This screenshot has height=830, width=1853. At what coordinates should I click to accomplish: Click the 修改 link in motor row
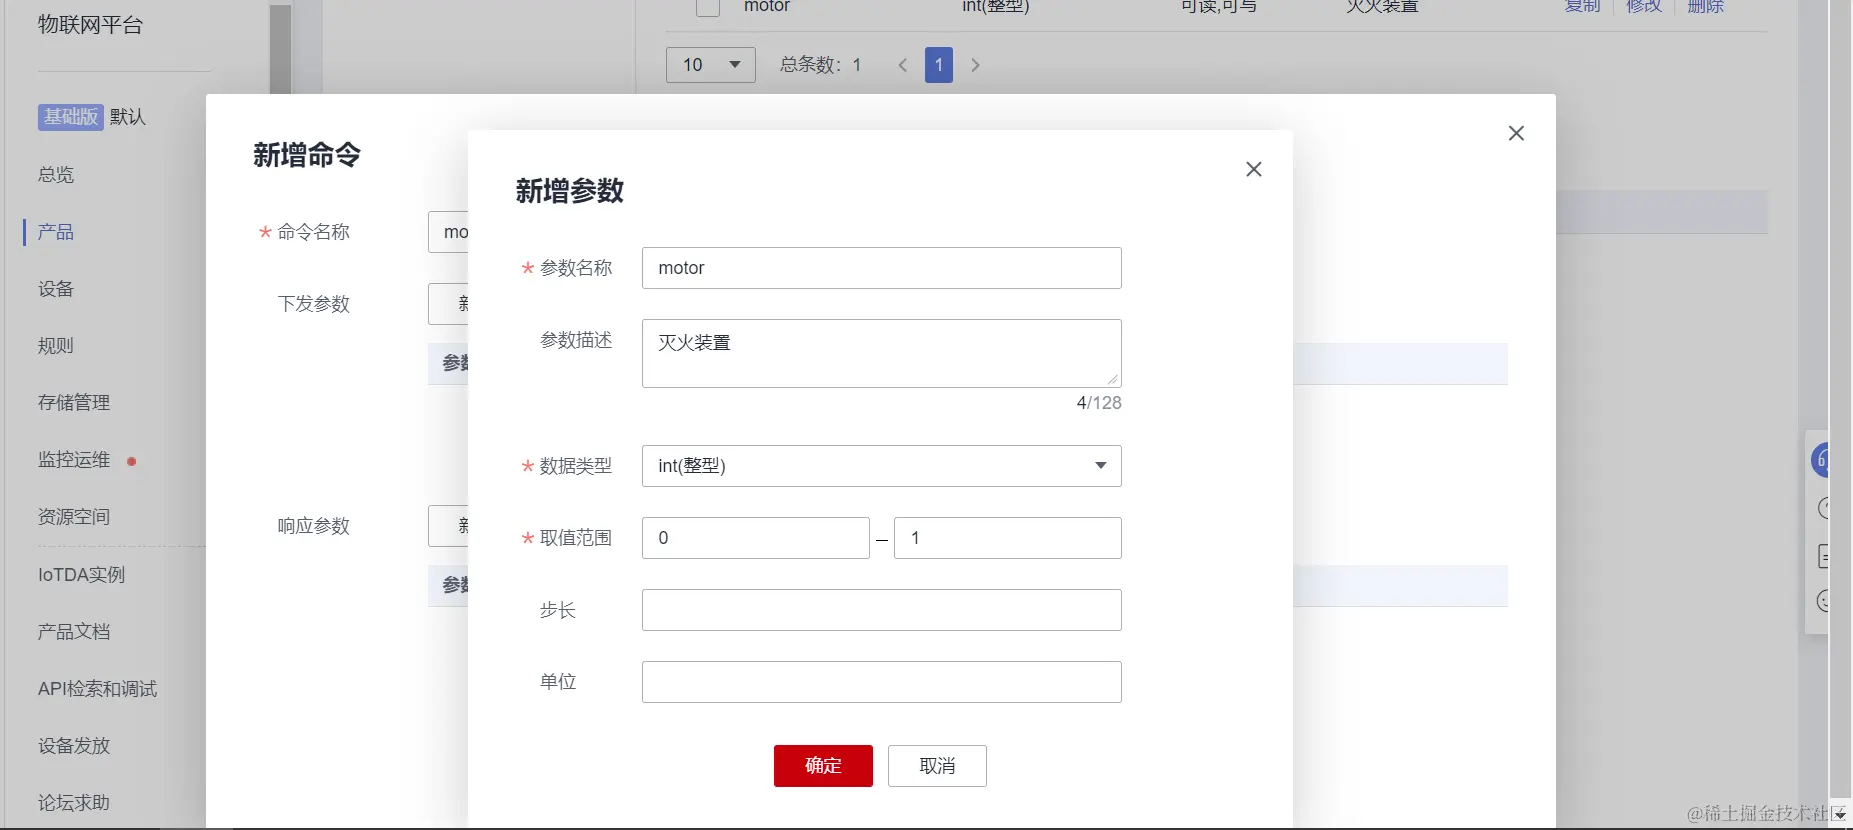coord(1644,6)
